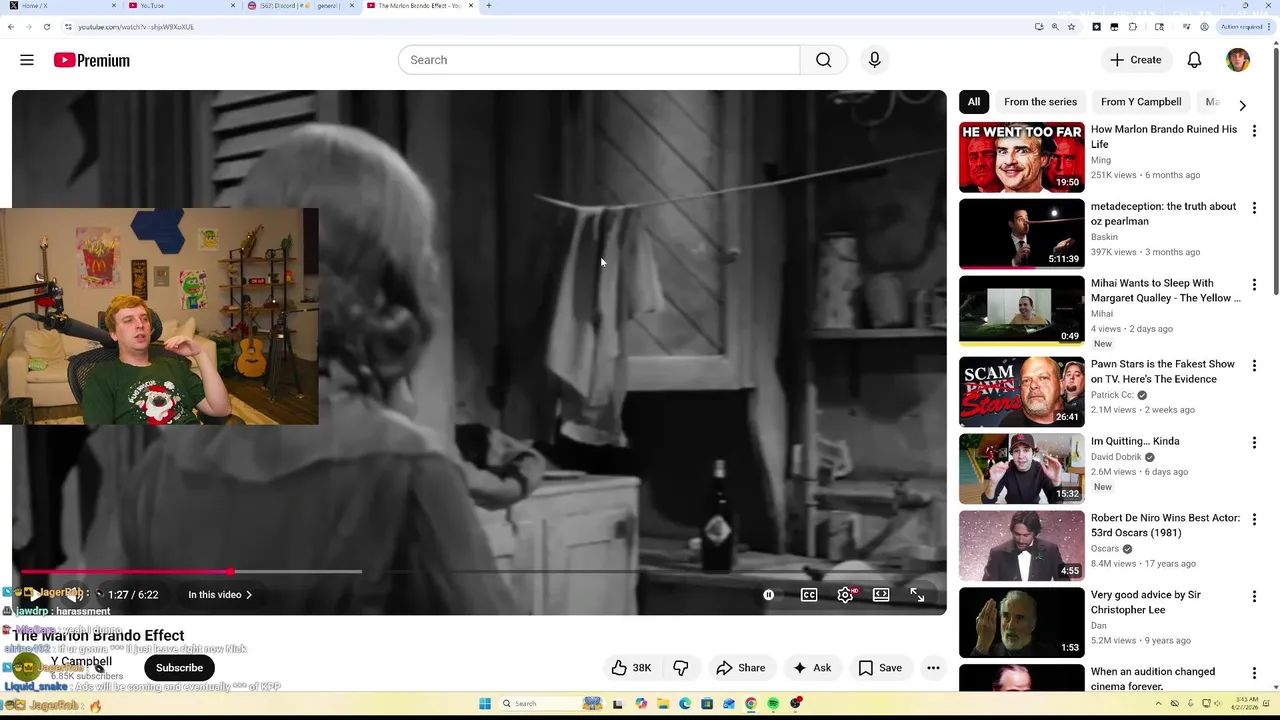Open player settings gear
The image size is (1280, 720).
click(x=846, y=595)
